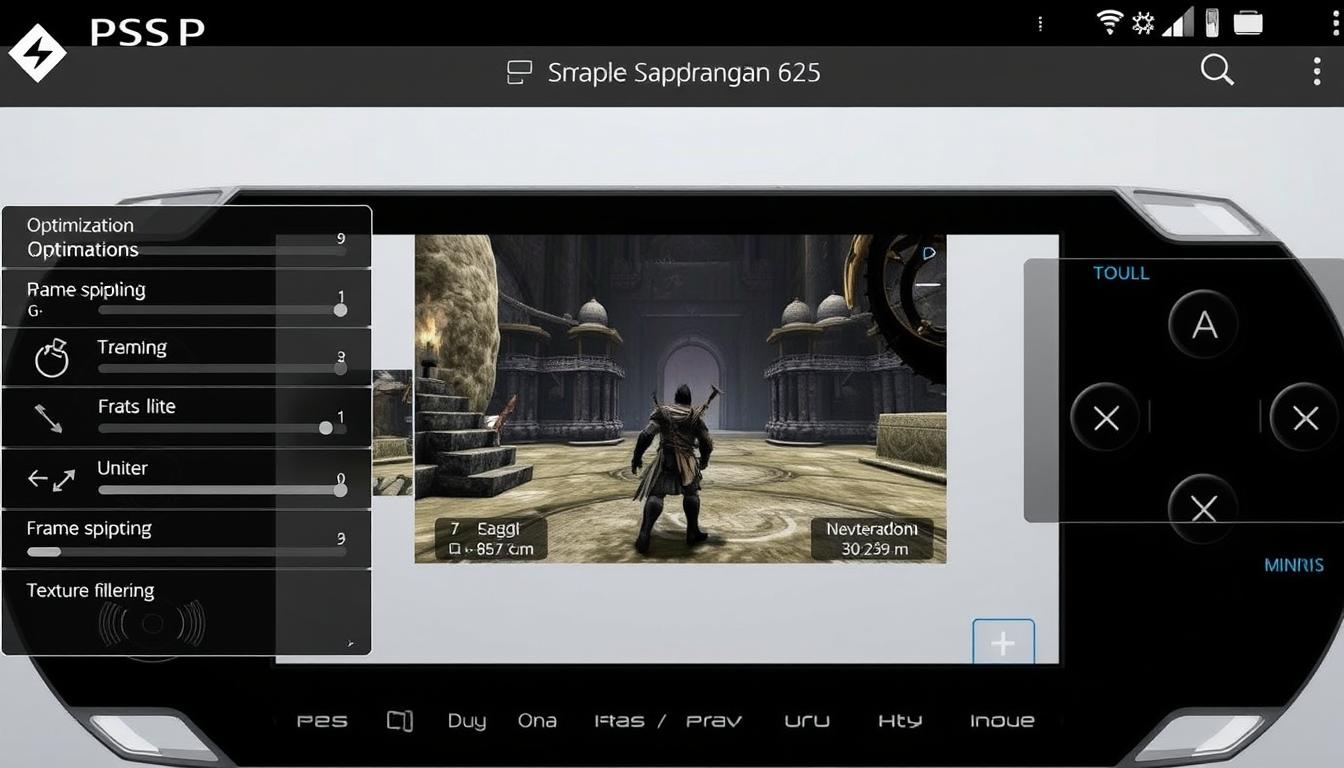
Task: Click the Rame spipling slider handle
Action: point(340,310)
